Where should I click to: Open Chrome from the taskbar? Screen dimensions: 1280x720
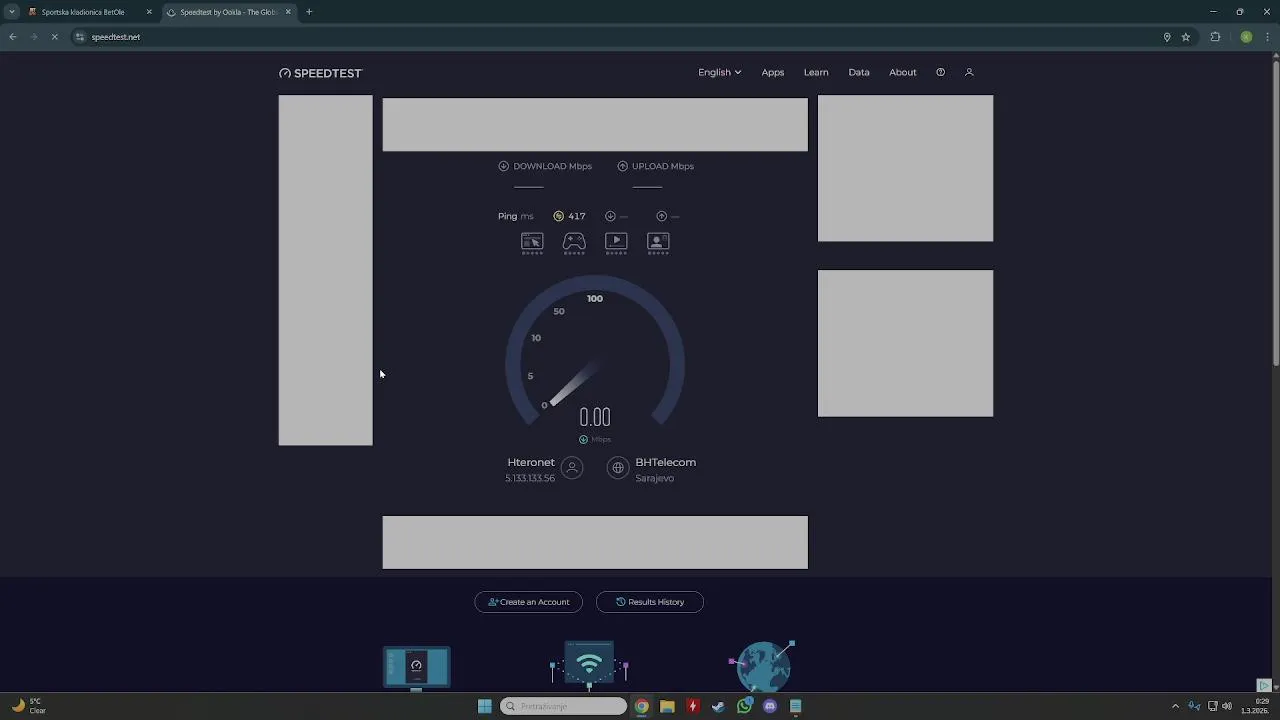642,706
